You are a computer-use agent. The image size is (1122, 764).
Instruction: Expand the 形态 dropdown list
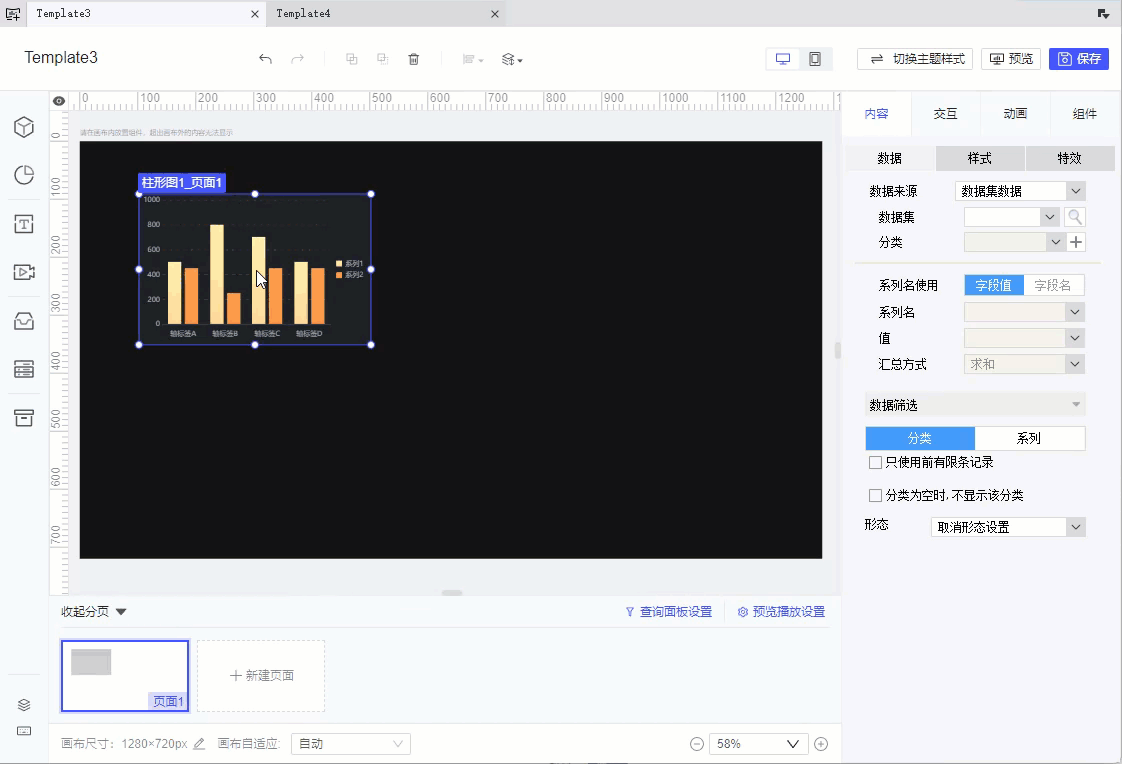point(1008,527)
